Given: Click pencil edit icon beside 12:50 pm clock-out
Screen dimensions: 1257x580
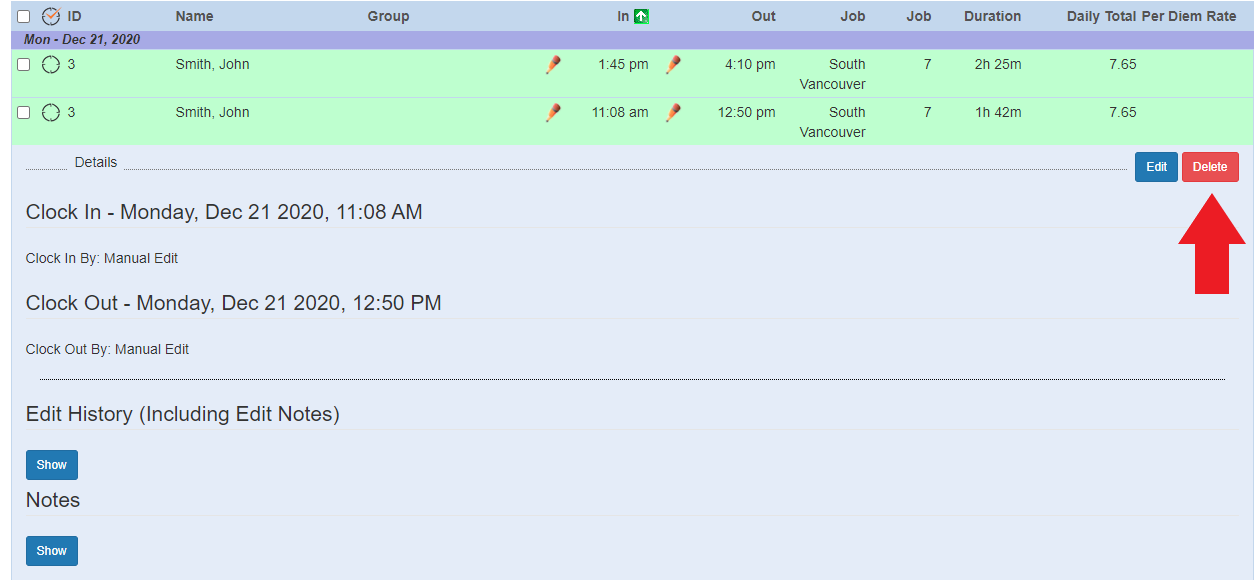Looking at the screenshot, I should click(x=673, y=113).
